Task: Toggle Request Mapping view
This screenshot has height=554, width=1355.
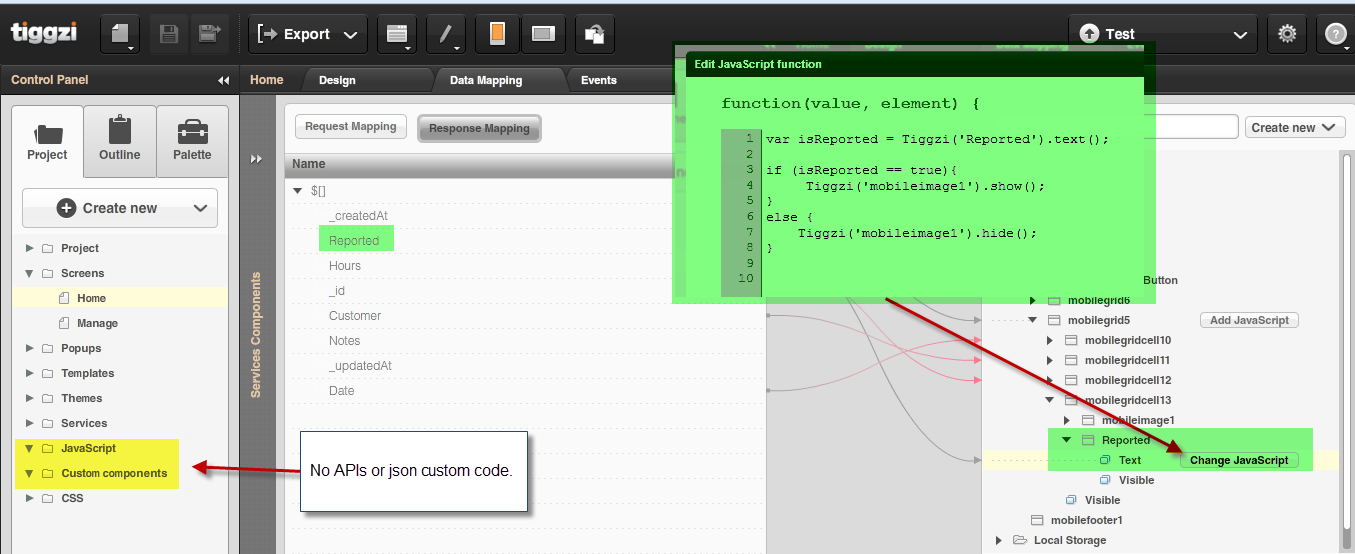Action: point(351,127)
